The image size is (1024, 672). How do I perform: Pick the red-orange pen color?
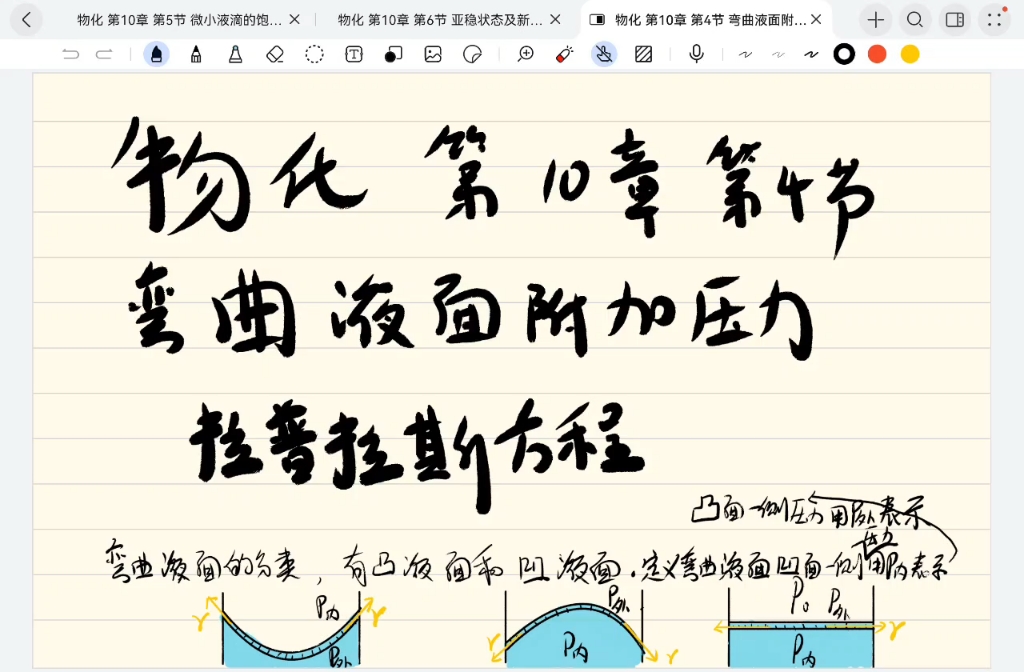tap(877, 54)
